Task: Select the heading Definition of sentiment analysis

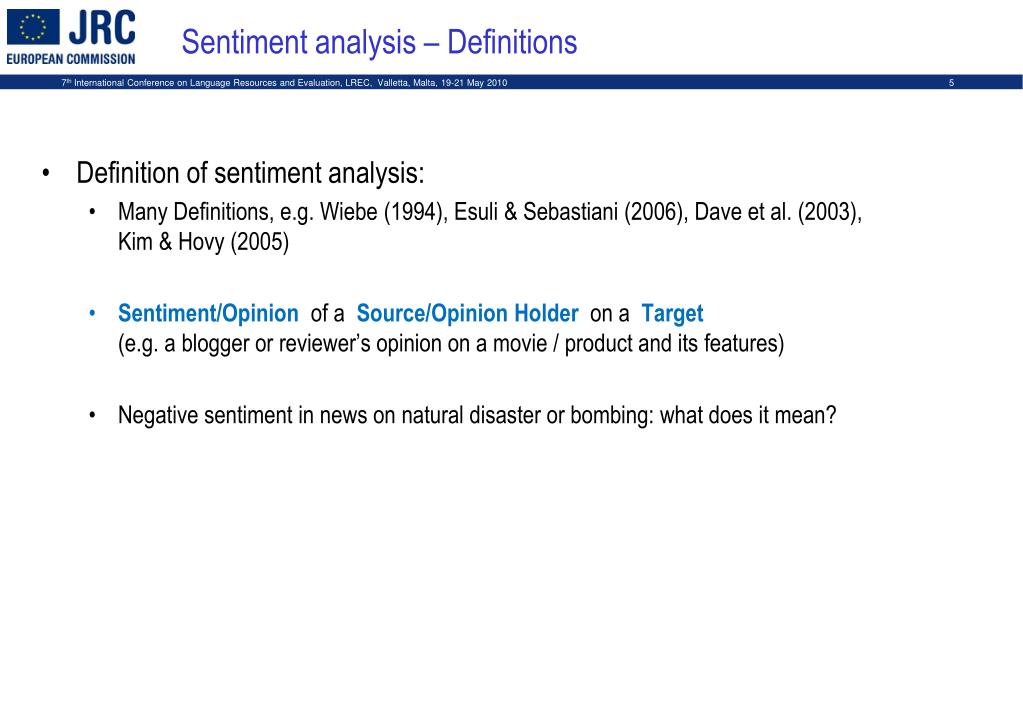Action: pos(251,174)
